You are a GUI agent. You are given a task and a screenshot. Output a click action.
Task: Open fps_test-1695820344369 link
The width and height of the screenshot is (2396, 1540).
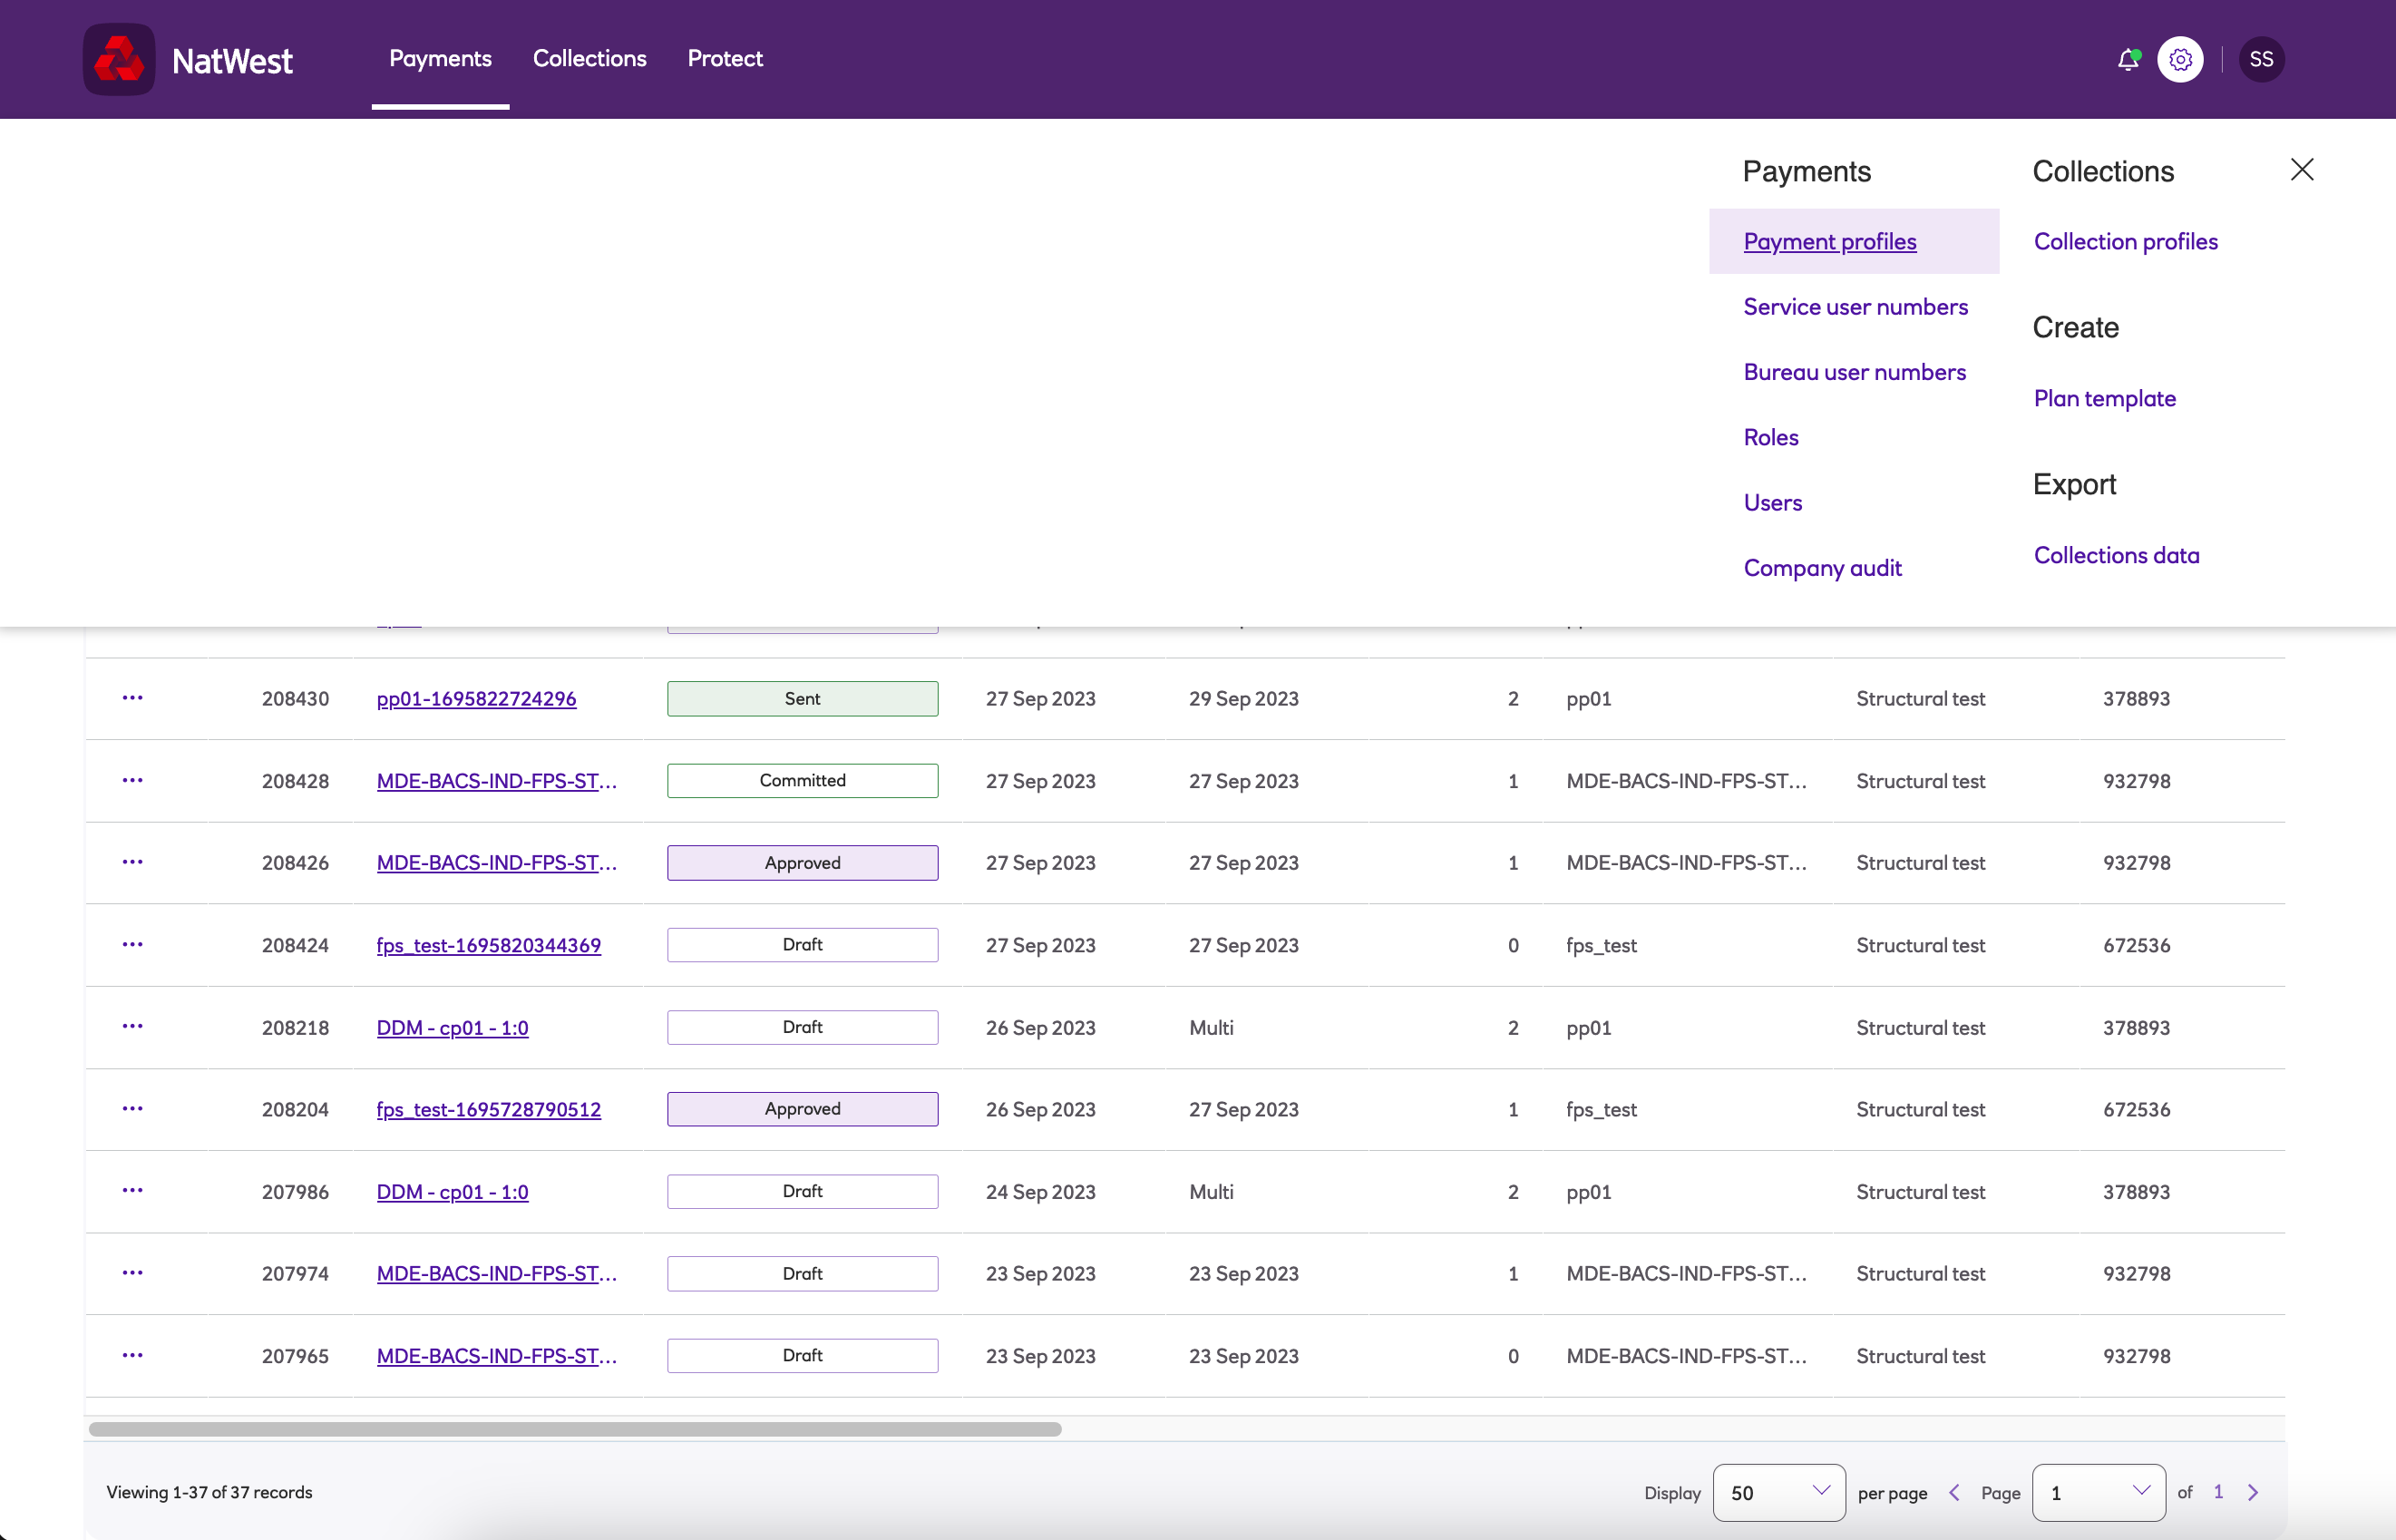pyautogui.click(x=488, y=945)
